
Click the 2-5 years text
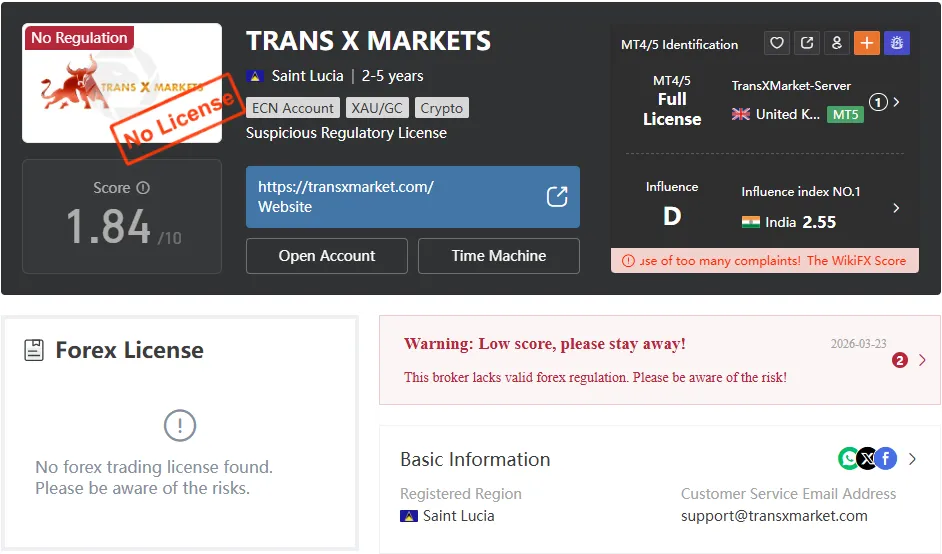pos(392,76)
